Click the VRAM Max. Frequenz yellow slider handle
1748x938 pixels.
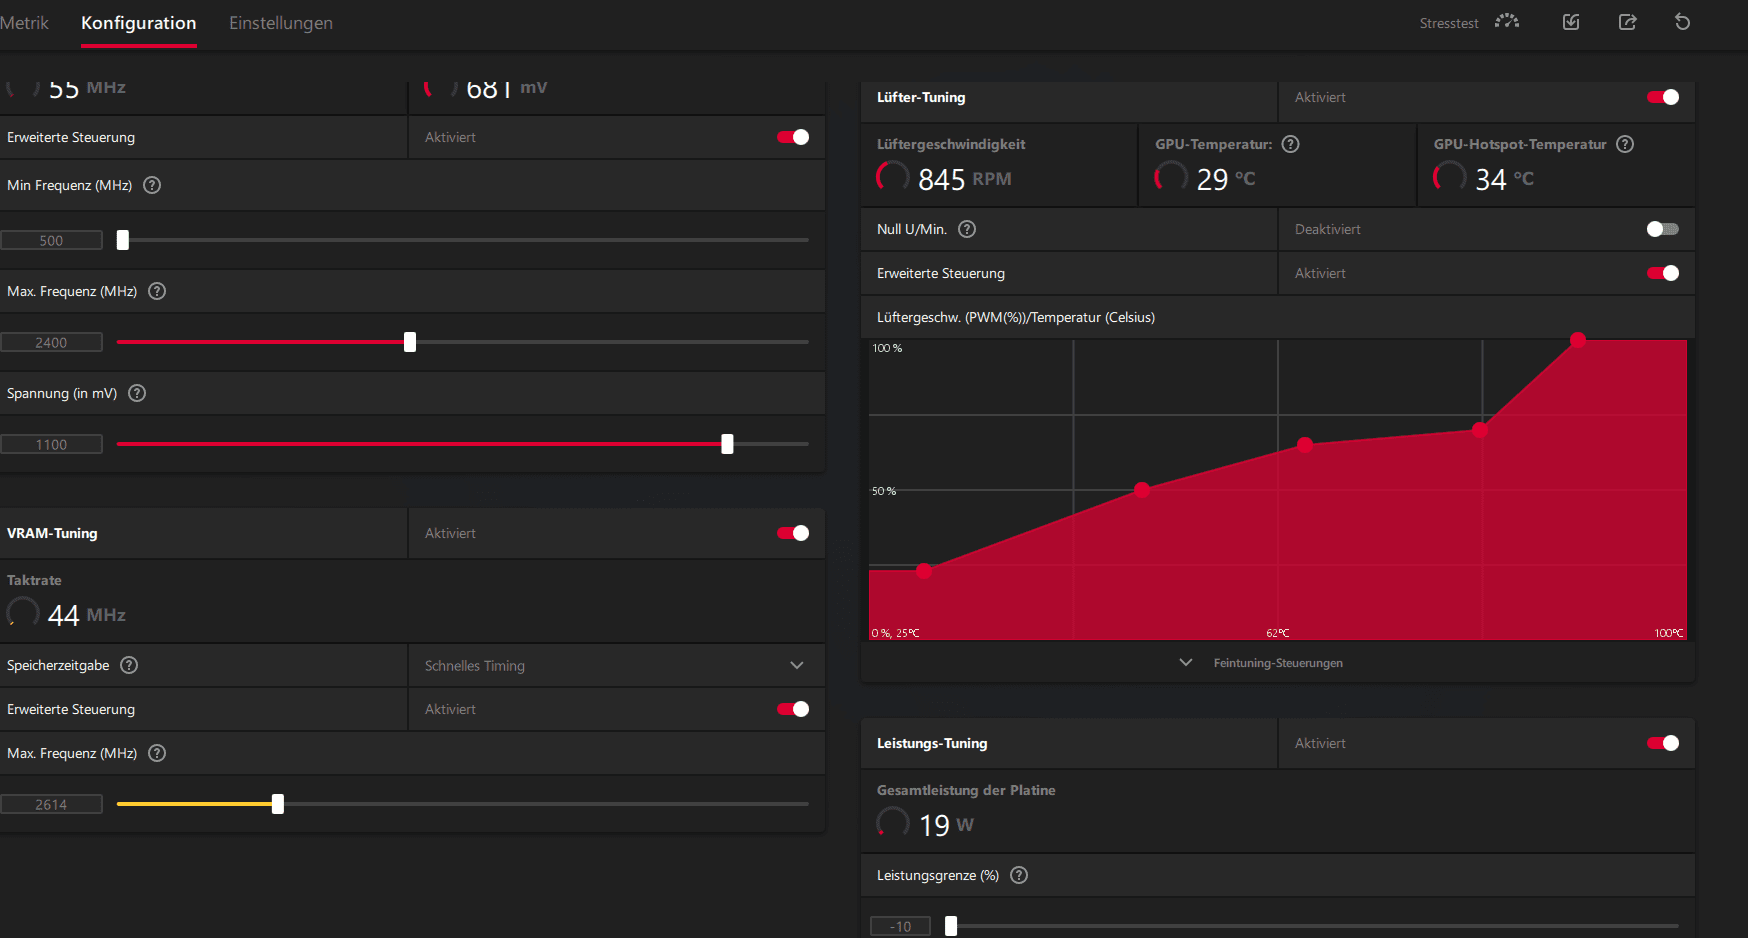[x=278, y=804]
